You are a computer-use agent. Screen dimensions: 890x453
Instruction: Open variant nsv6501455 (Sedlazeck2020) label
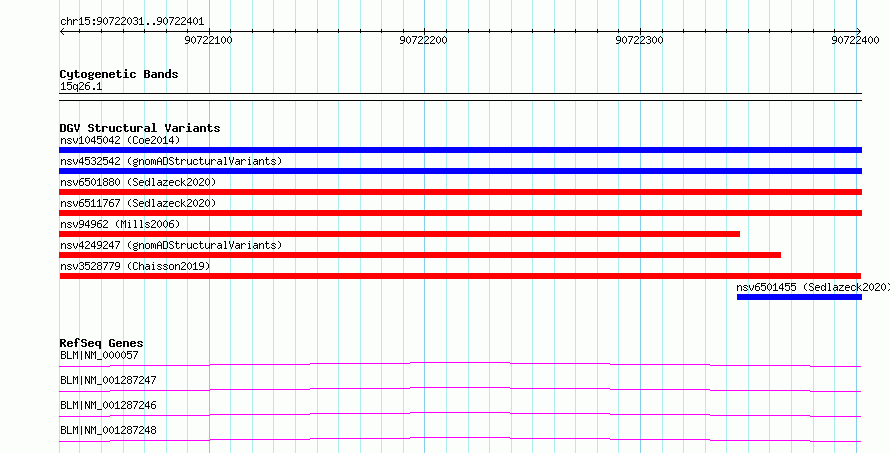(x=813, y=287)
